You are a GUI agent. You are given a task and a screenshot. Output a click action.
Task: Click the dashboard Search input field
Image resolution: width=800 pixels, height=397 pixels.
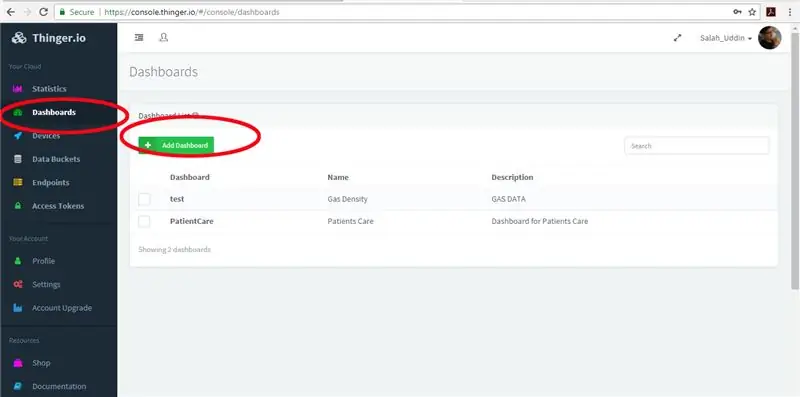[696, 146]
